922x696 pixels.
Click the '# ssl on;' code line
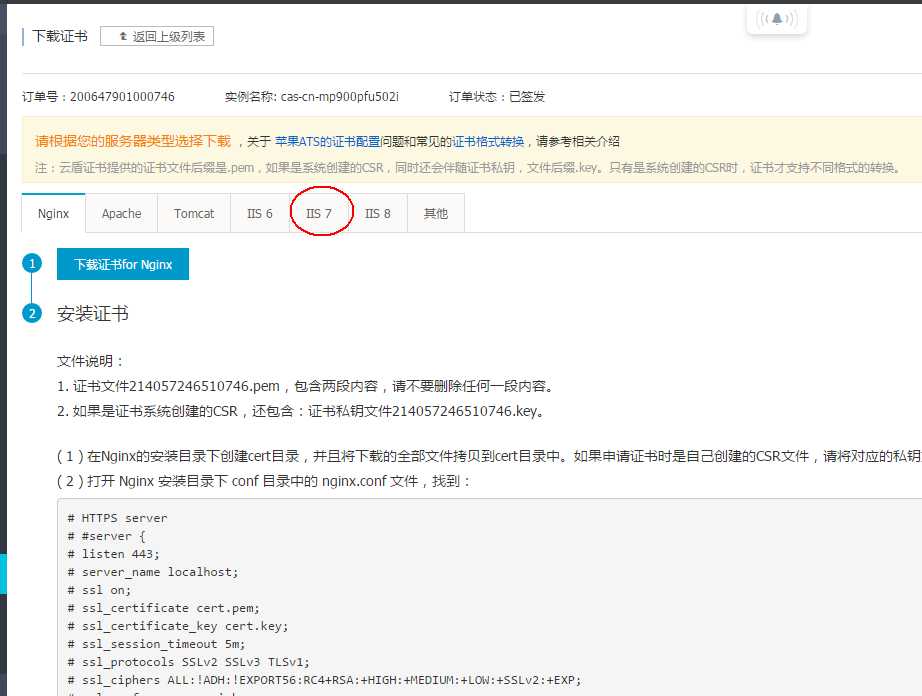pyautogui.click(x=99, y=590)
